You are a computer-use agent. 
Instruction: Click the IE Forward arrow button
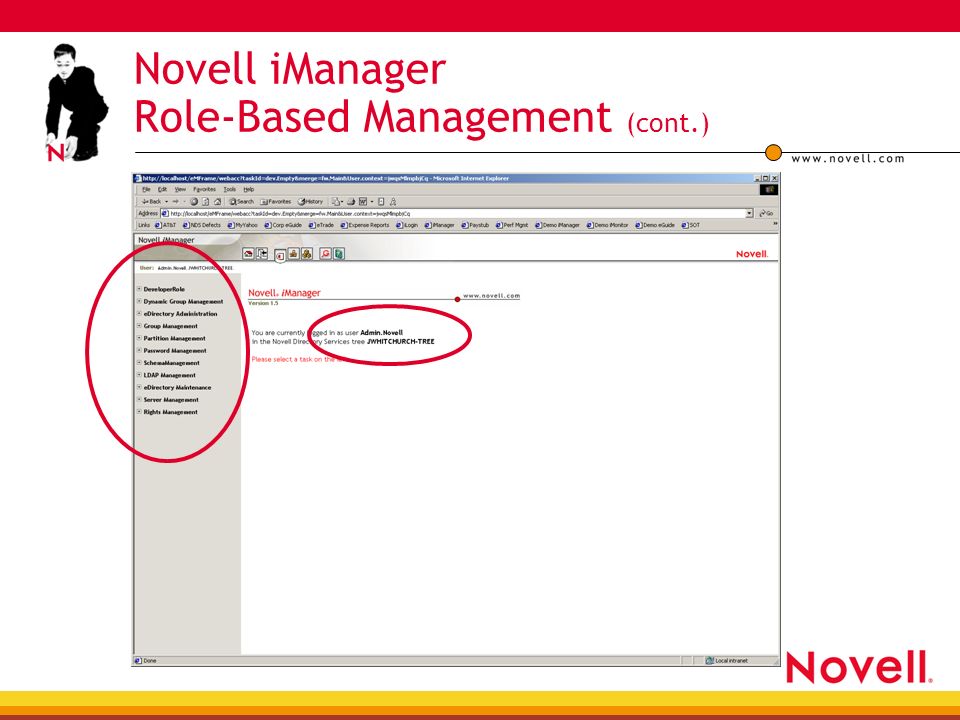pyautogui.click(x=176, y=201)
